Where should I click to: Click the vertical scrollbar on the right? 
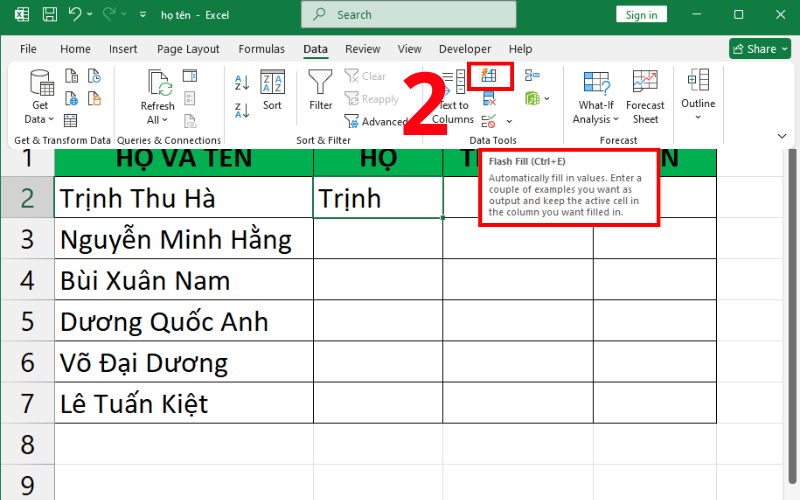792,316
